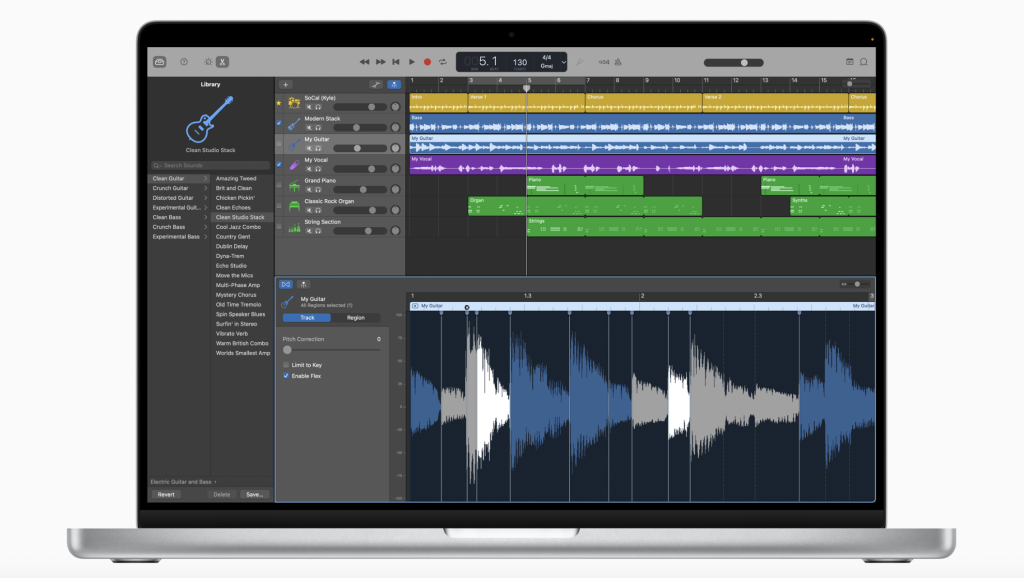The width and height of the screenshot is (1024, 578).
Task: Click the Revert button at bottom left
Action: (166, 494)
